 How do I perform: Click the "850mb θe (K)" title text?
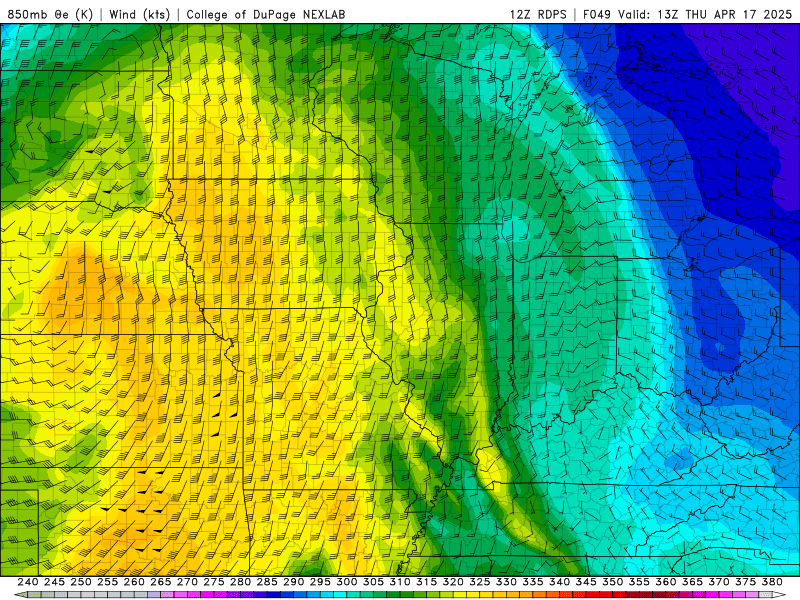(50, 14)
